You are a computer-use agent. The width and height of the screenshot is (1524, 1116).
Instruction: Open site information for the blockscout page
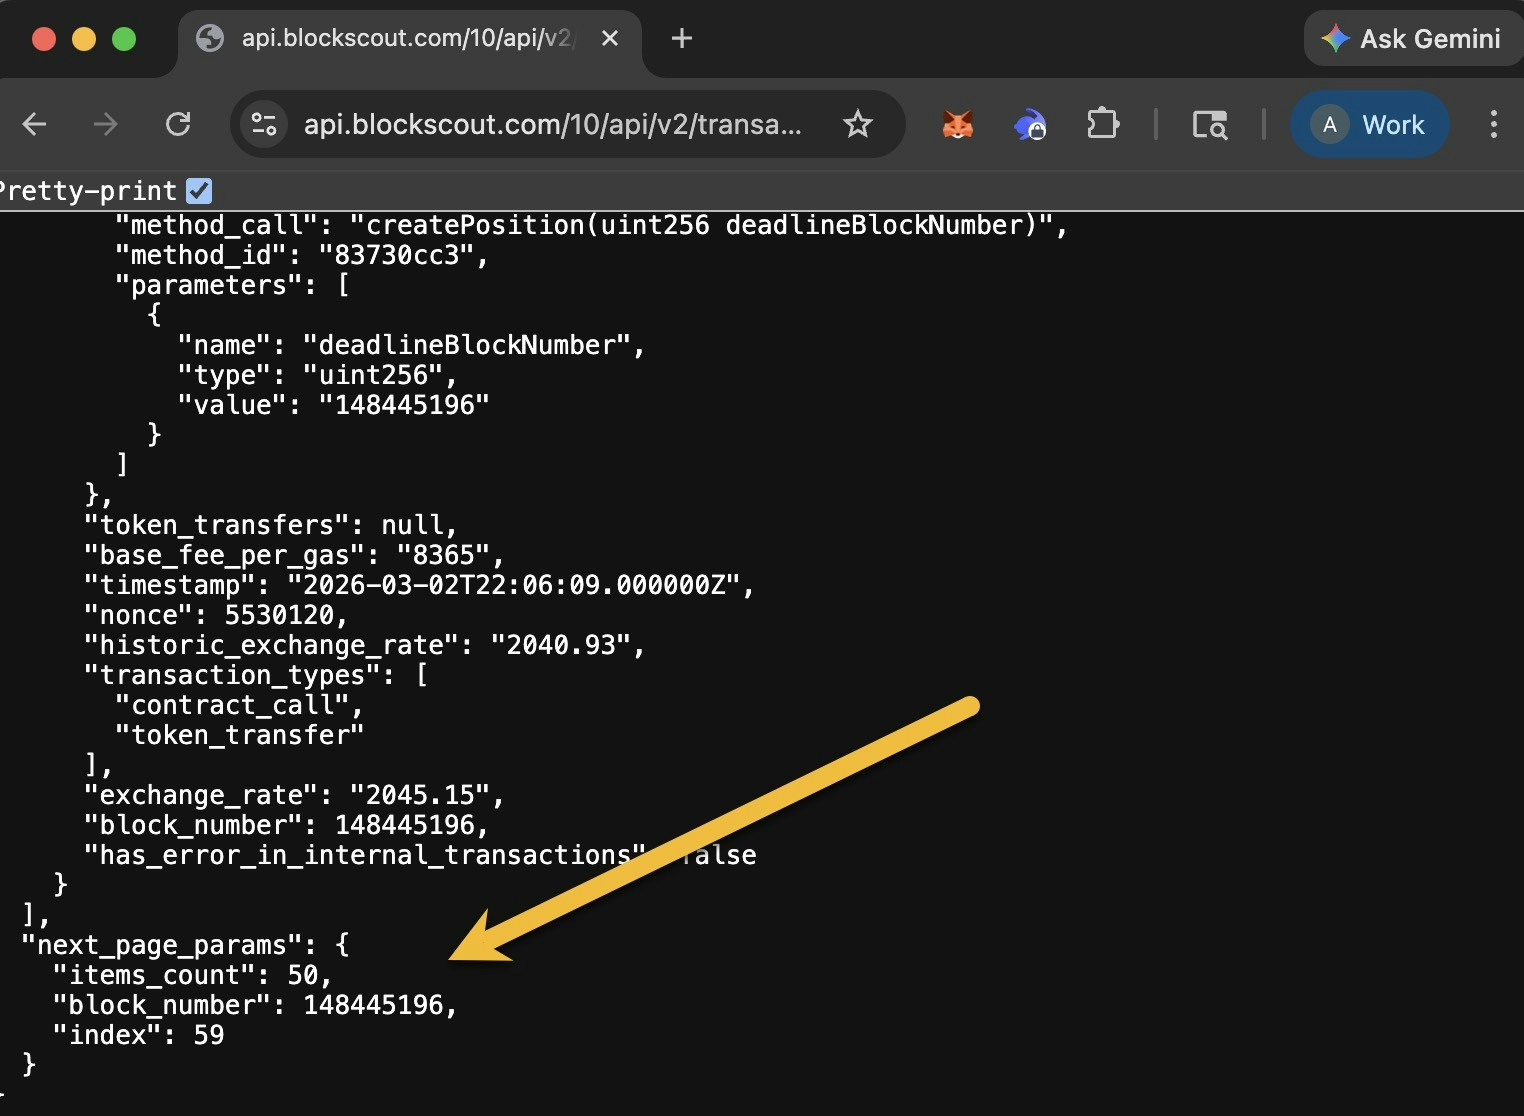coord(264,124)
